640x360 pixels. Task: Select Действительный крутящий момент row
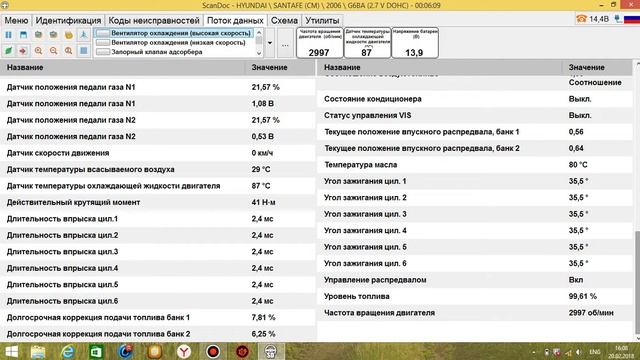tap(158, 202)
